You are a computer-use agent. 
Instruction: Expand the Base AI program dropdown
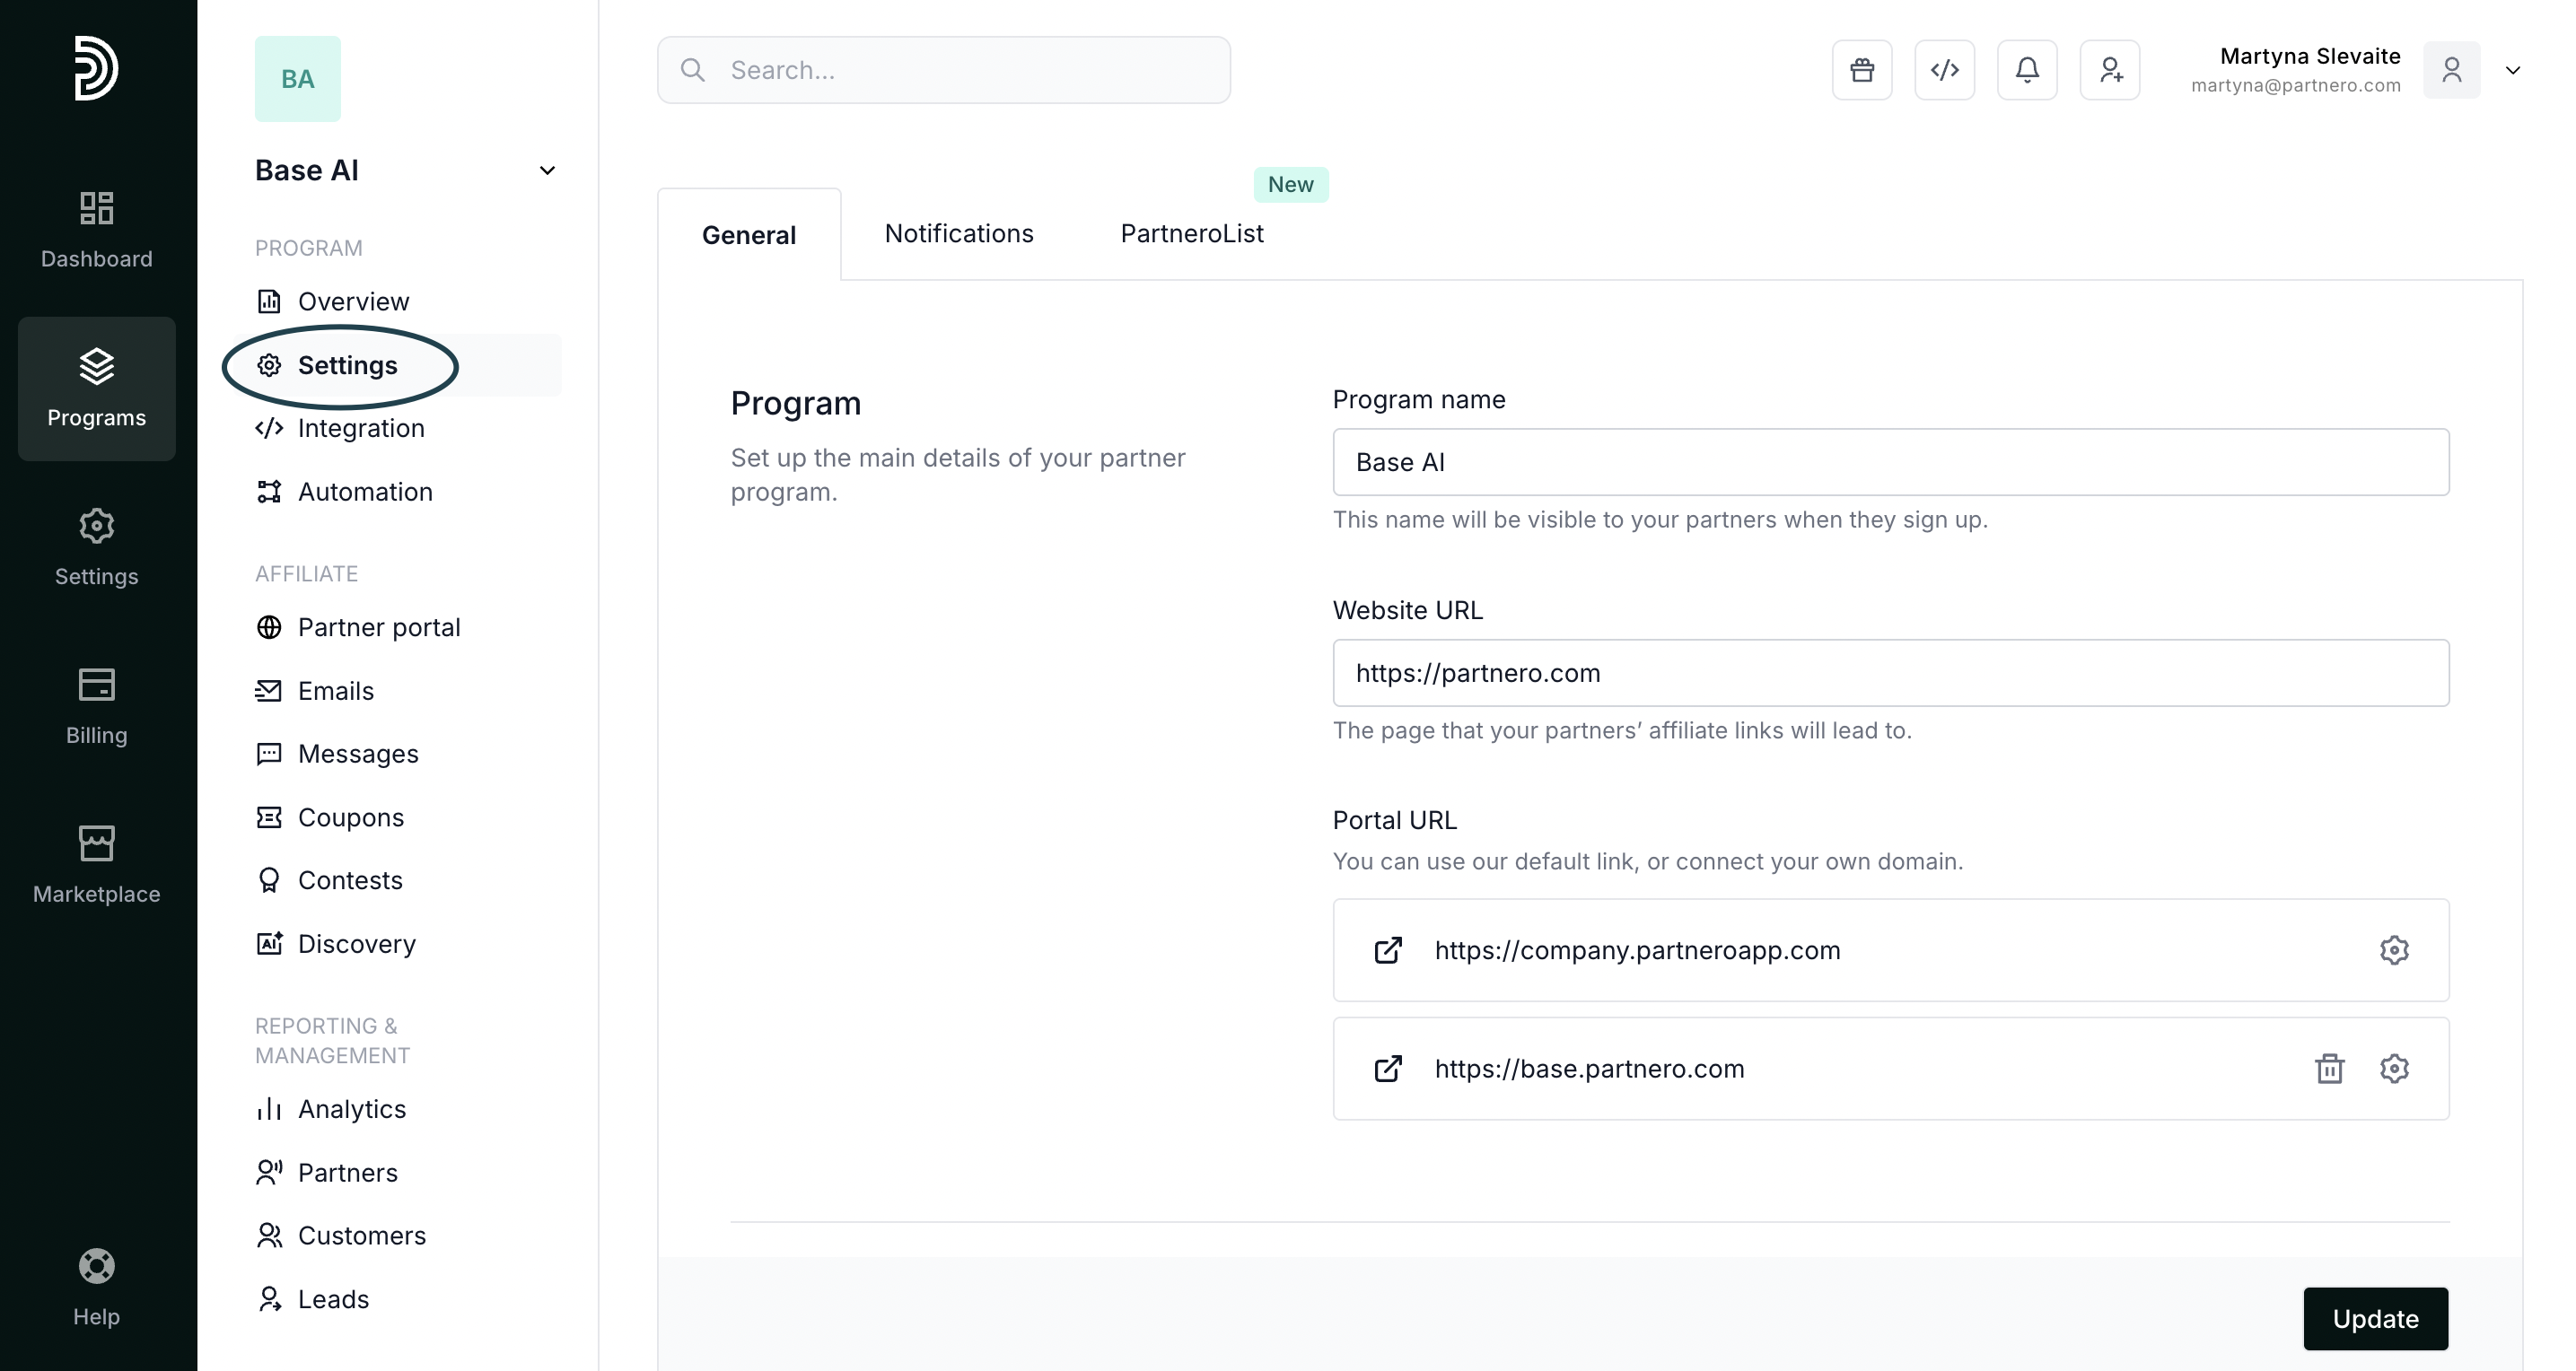(x=546, y=170)
